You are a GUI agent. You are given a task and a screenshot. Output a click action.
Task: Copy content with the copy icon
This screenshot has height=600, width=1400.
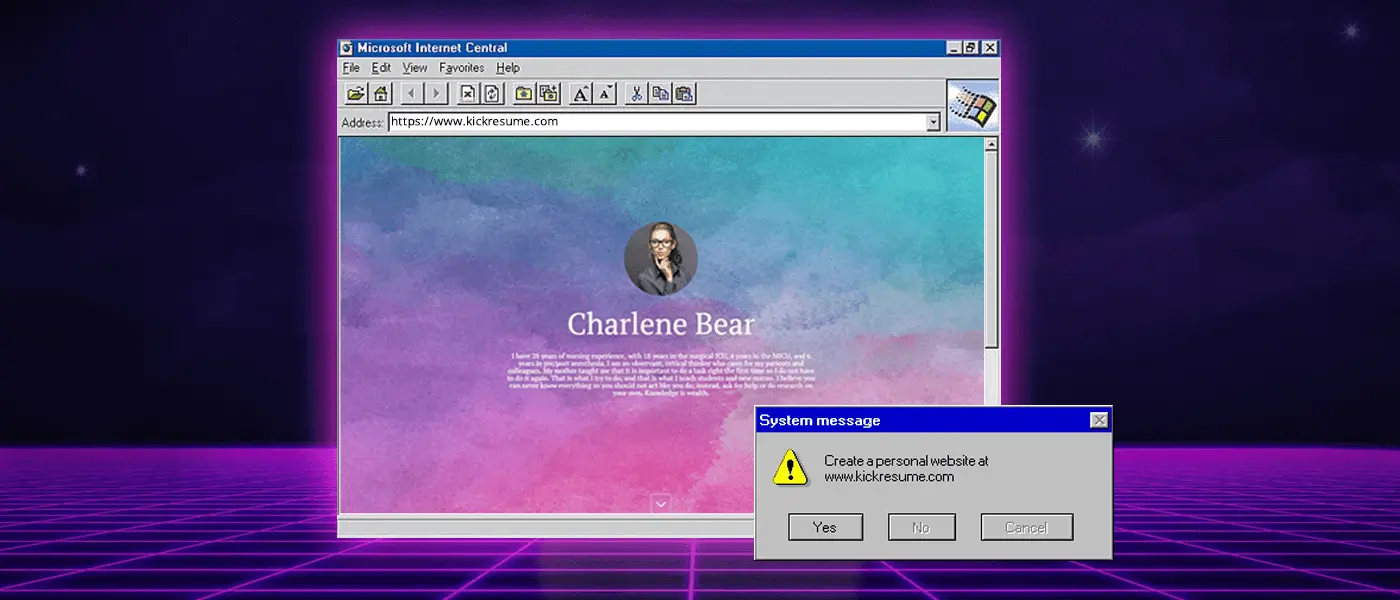pyautogui.click(x=661, y=93)
